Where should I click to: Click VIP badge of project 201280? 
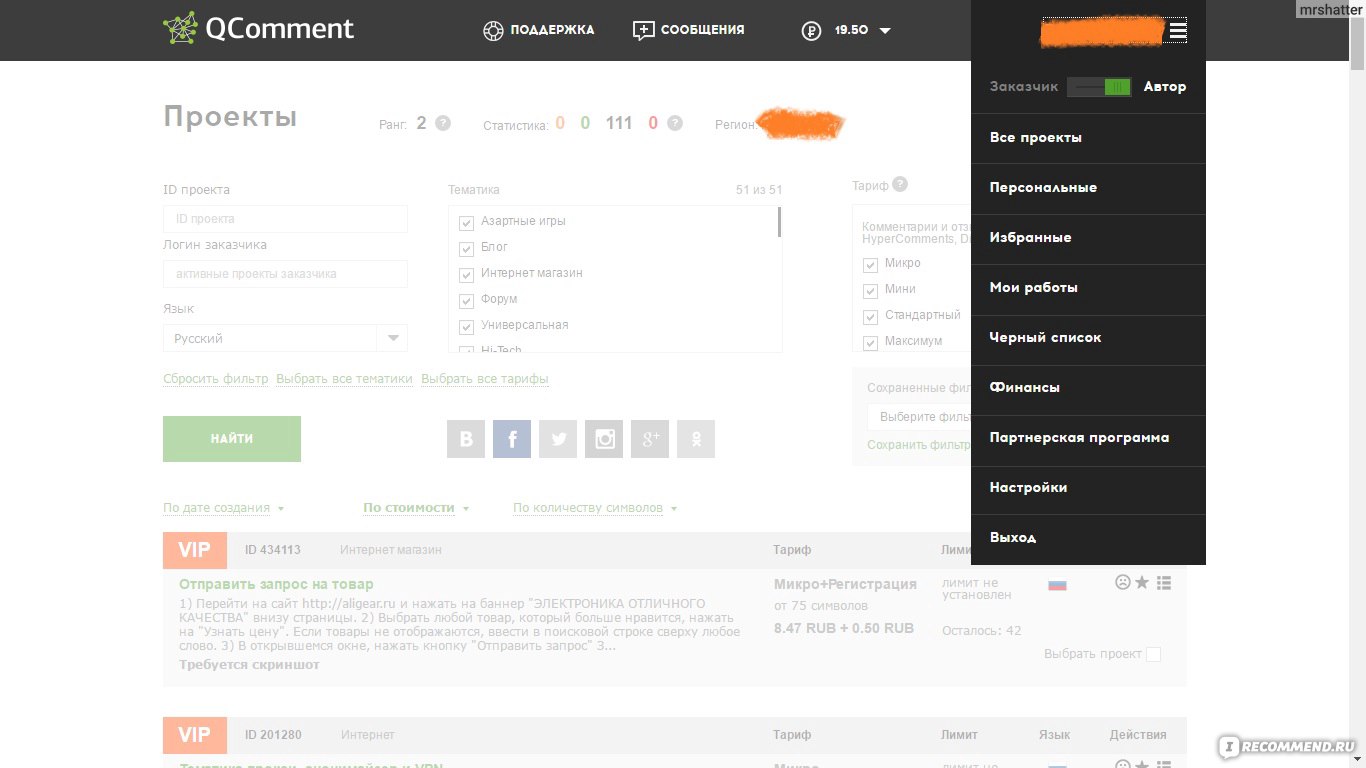[x=196, y=735]
